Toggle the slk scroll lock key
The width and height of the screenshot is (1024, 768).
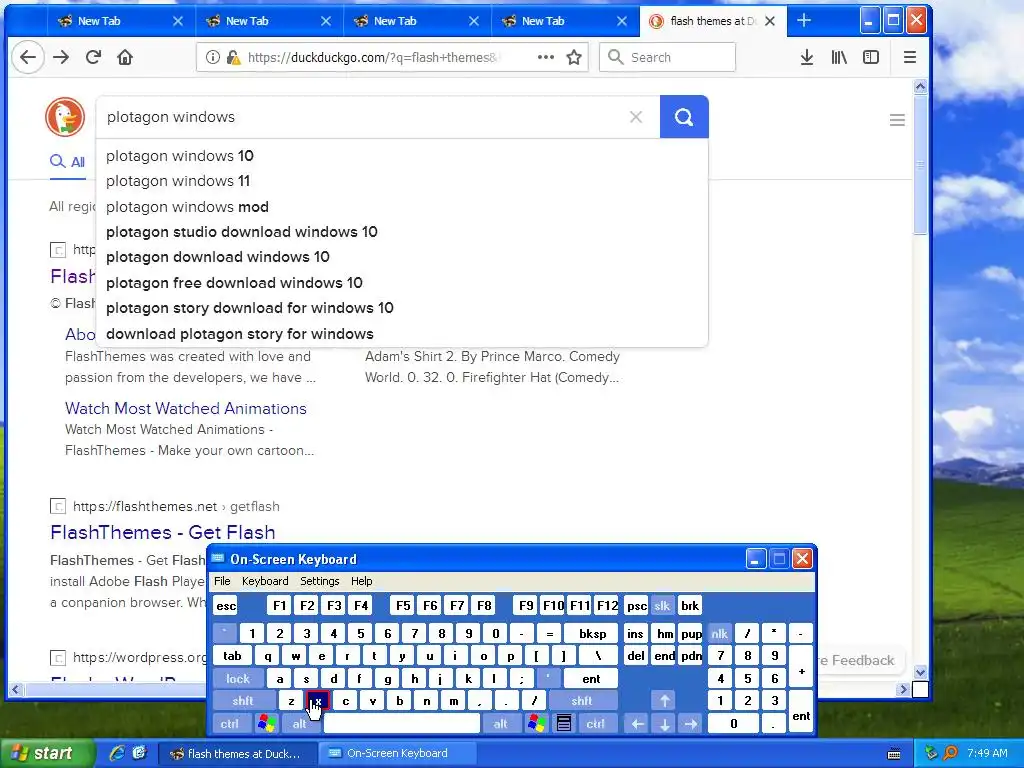click(x=662, y=605)
